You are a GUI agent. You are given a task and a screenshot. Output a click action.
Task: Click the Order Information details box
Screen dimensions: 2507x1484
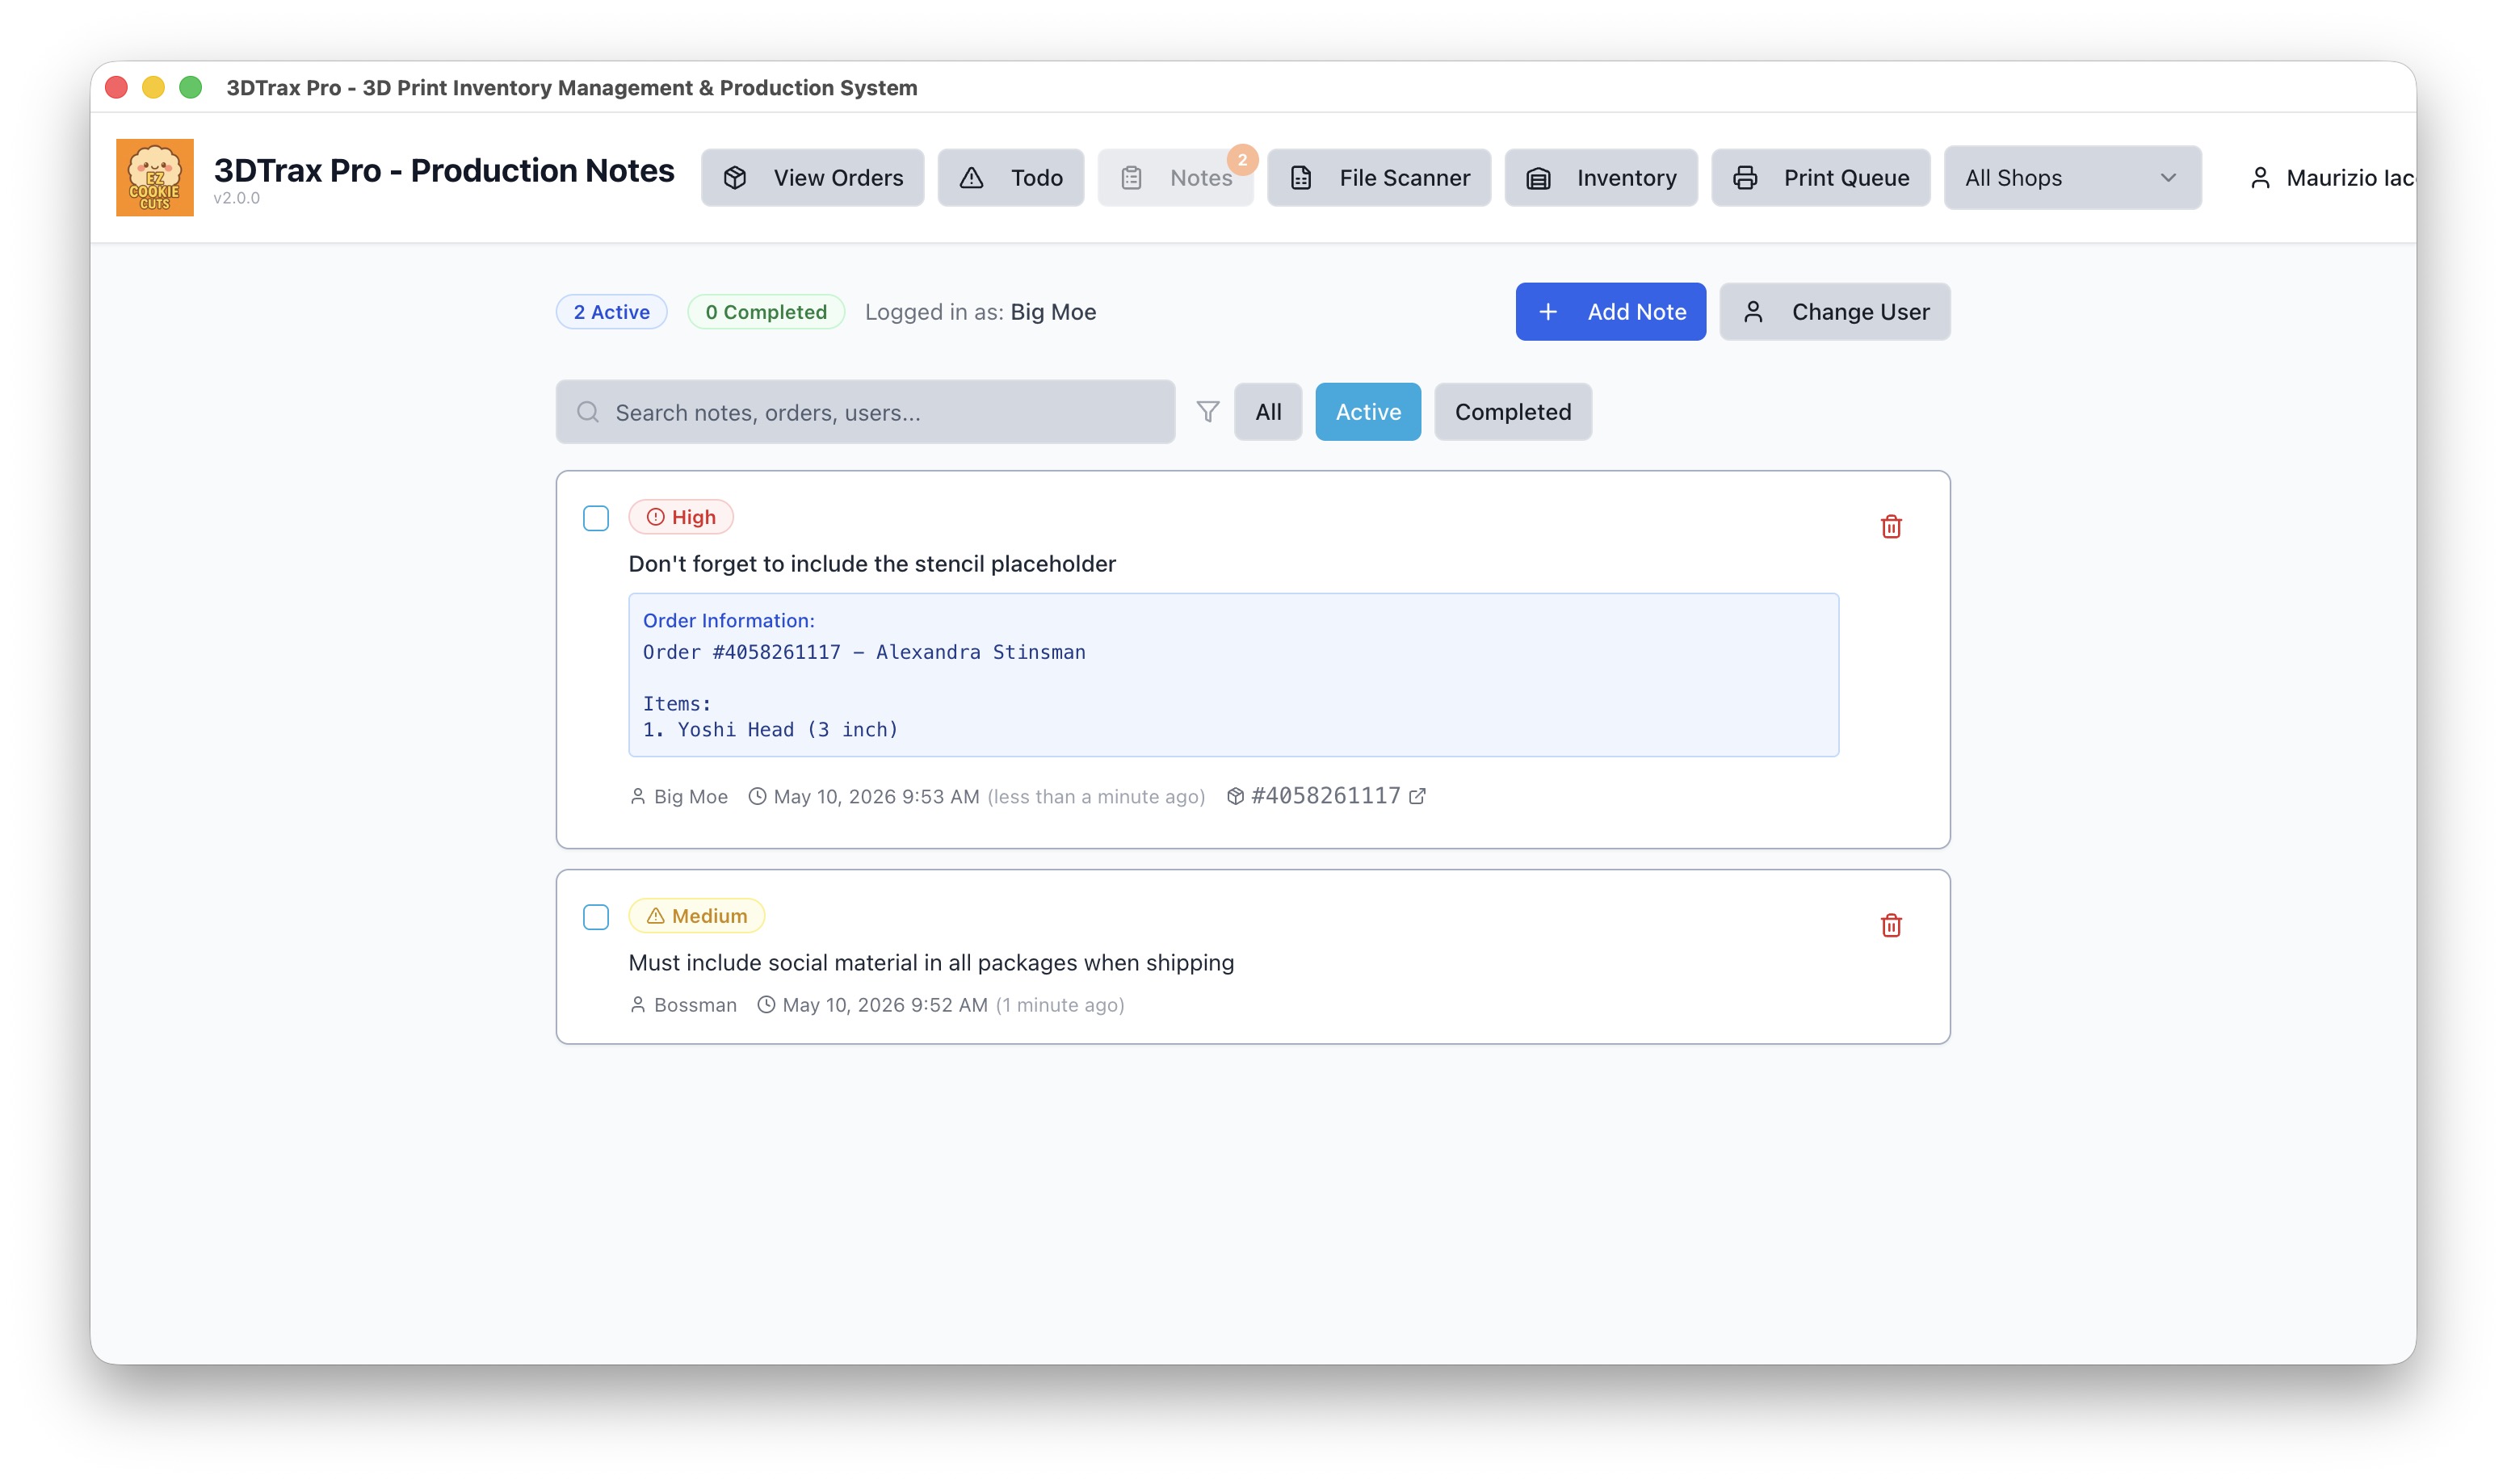click(x=1233, y=675)
